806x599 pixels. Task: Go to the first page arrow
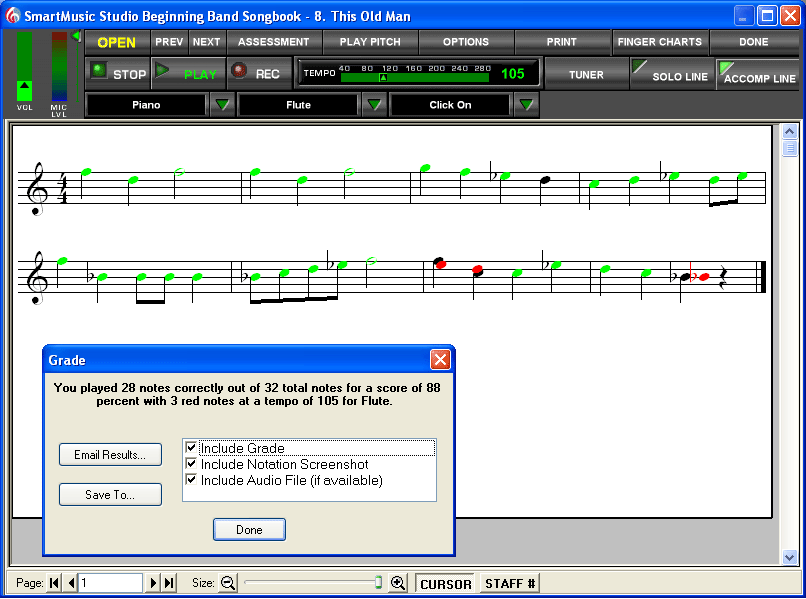(x=54, y=583)
